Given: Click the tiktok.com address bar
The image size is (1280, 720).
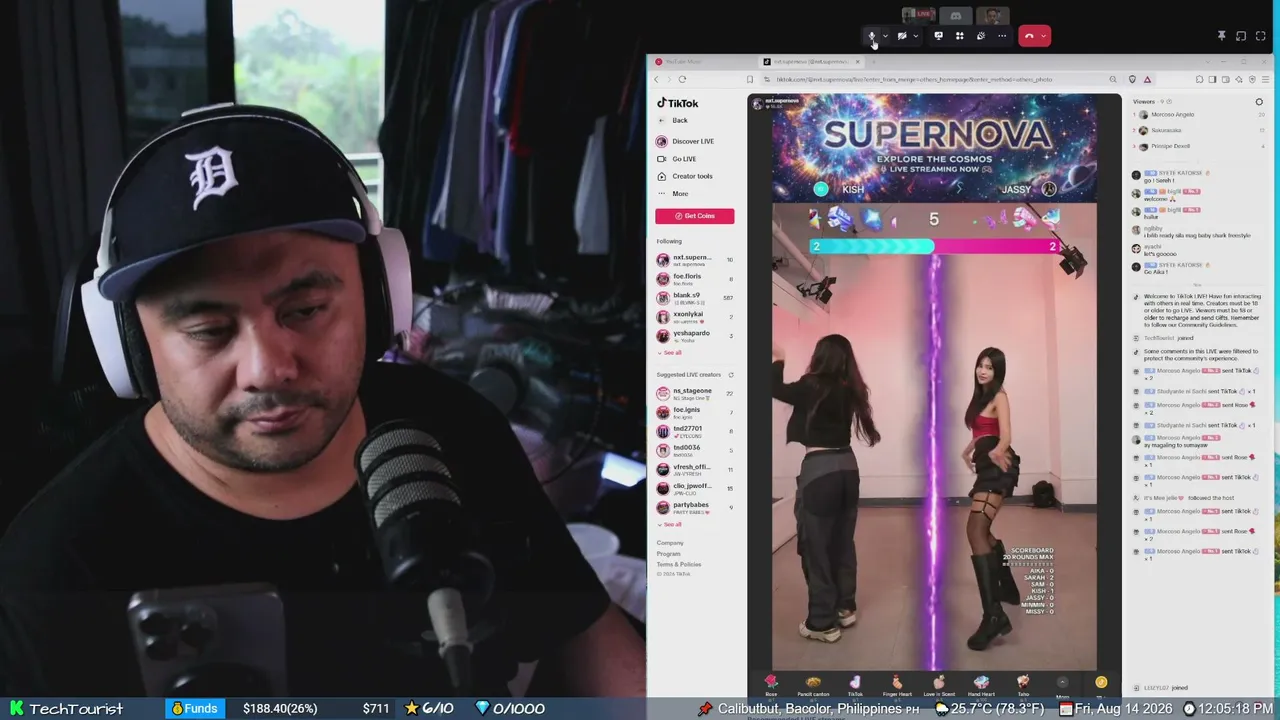Looking at the screenshot, I should tap(913, 79).
